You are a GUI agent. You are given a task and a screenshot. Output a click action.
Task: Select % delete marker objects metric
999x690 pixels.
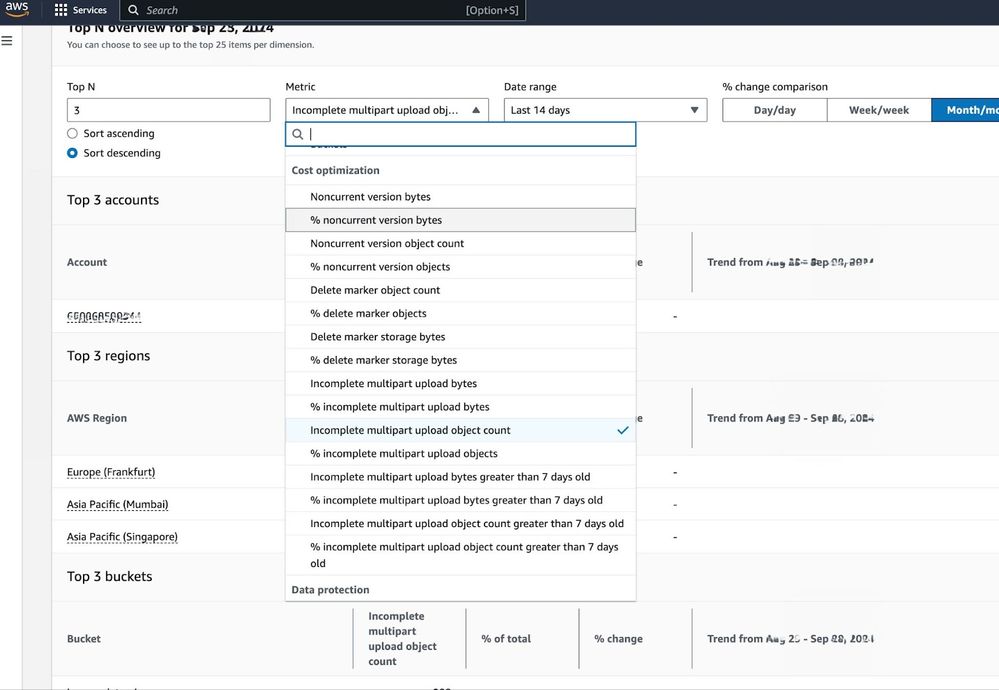click(x=460, y=313)
